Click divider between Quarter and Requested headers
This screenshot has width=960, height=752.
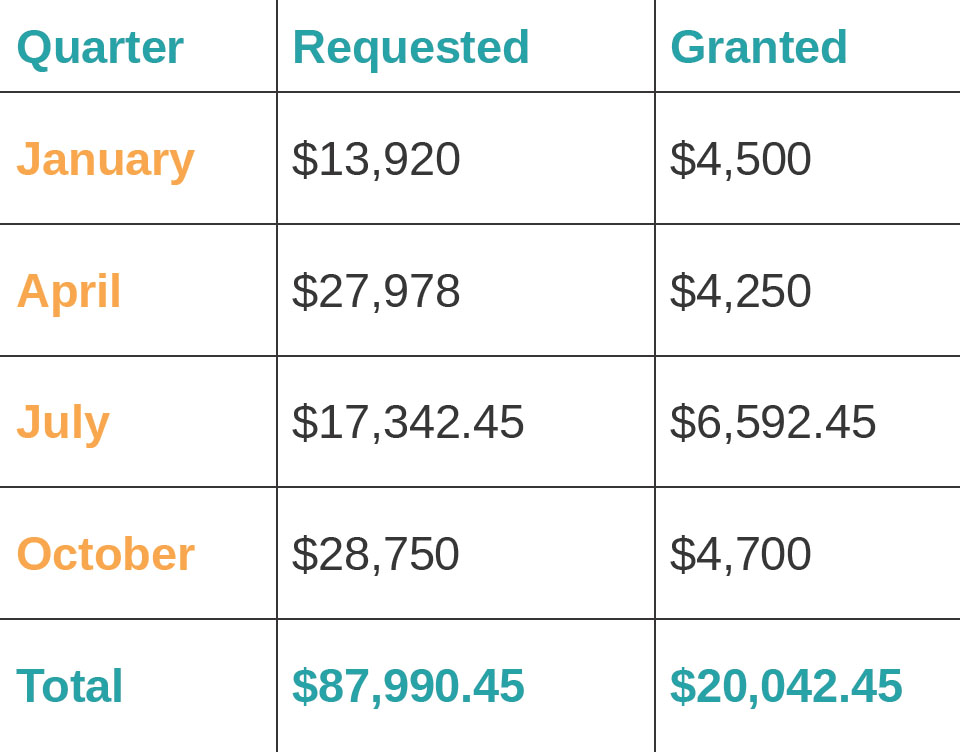277,47
